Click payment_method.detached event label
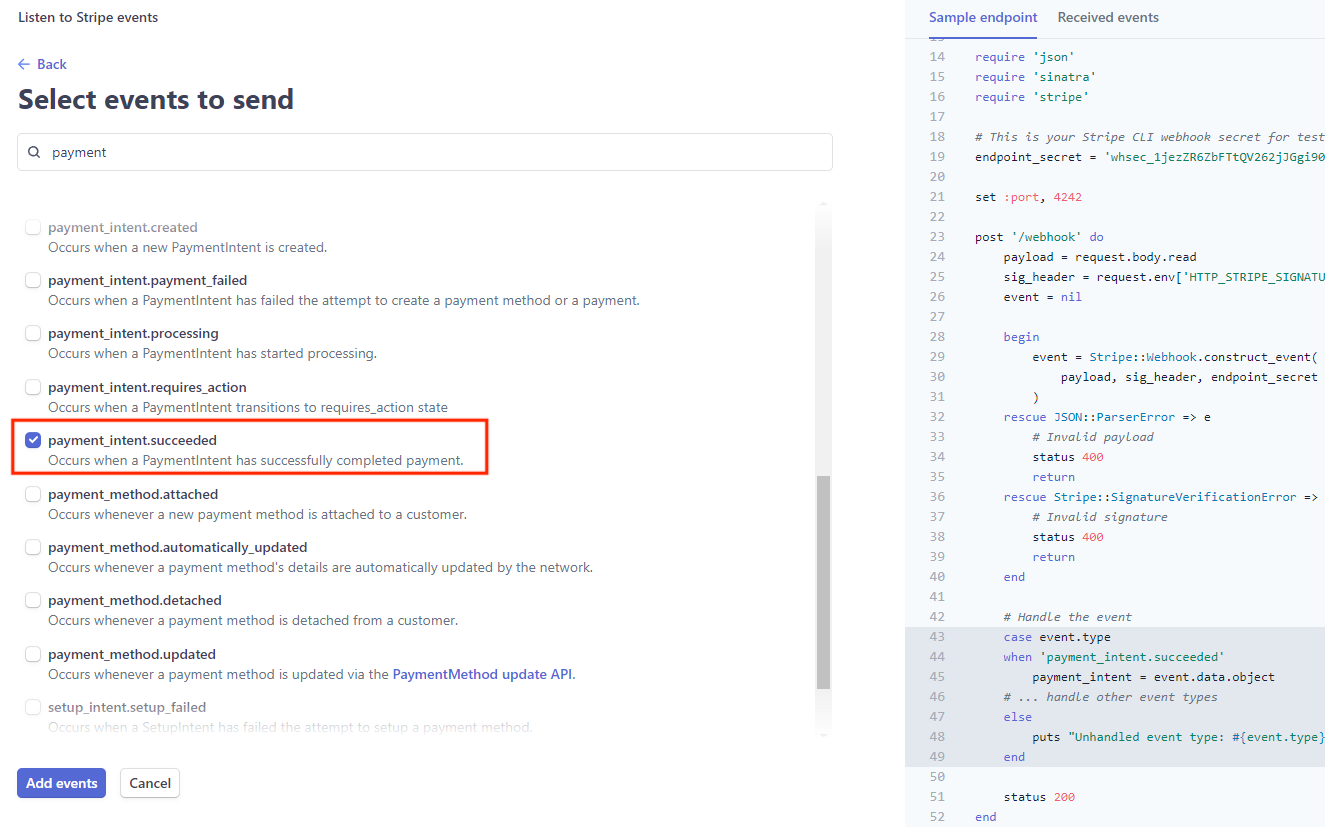The height and width of the screenshot is (827, 1325). [x=135, y=600]
